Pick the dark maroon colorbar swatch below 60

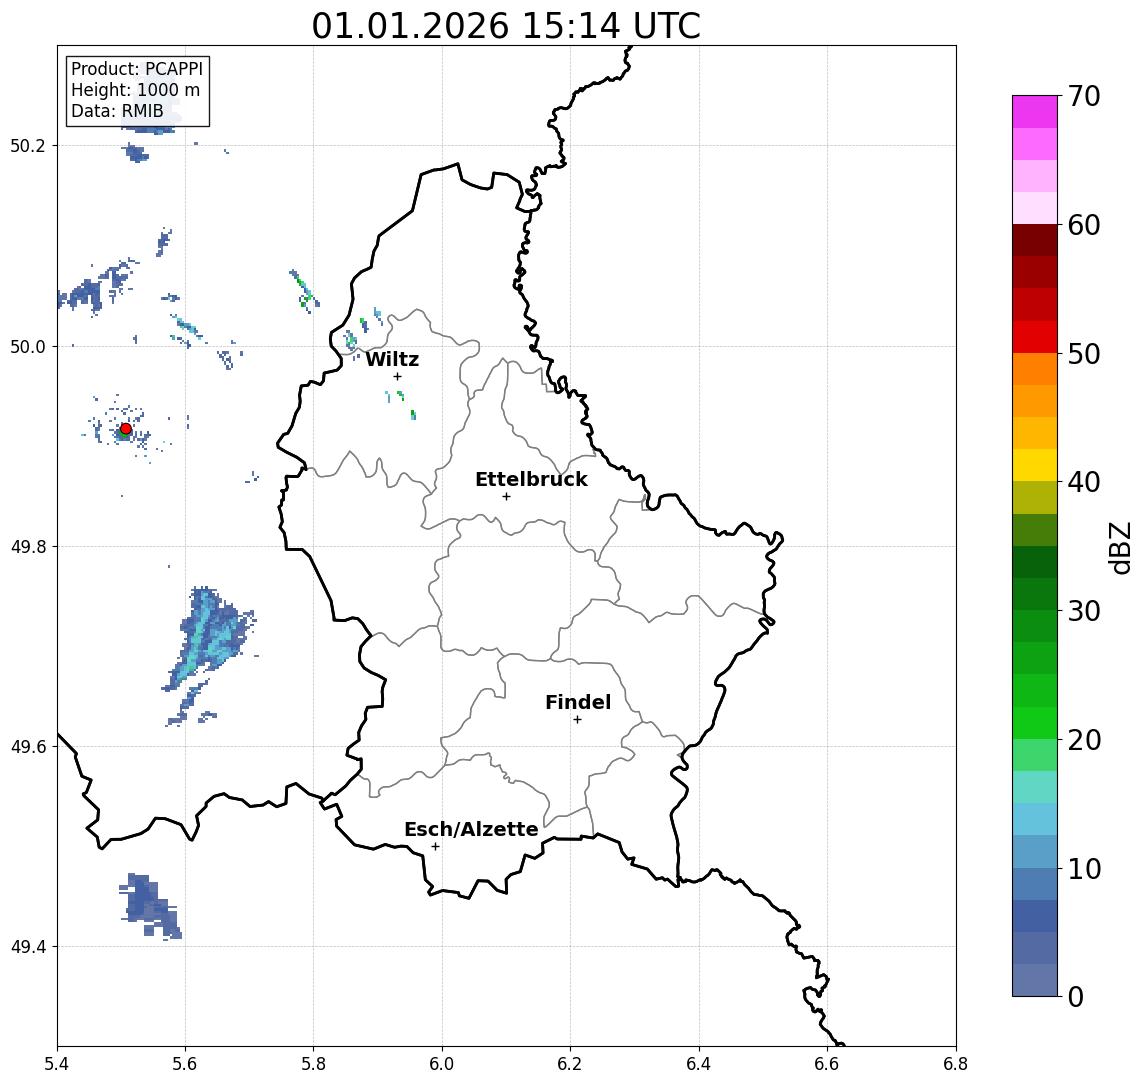click(x=1035, y=240)
